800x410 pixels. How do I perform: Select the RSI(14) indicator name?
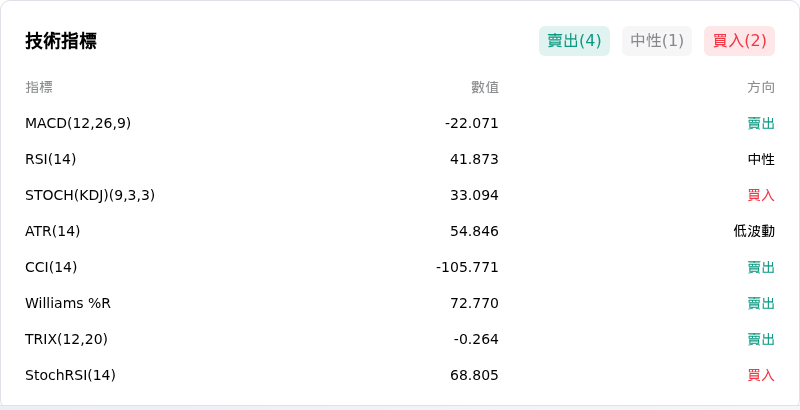click(51, 159)
